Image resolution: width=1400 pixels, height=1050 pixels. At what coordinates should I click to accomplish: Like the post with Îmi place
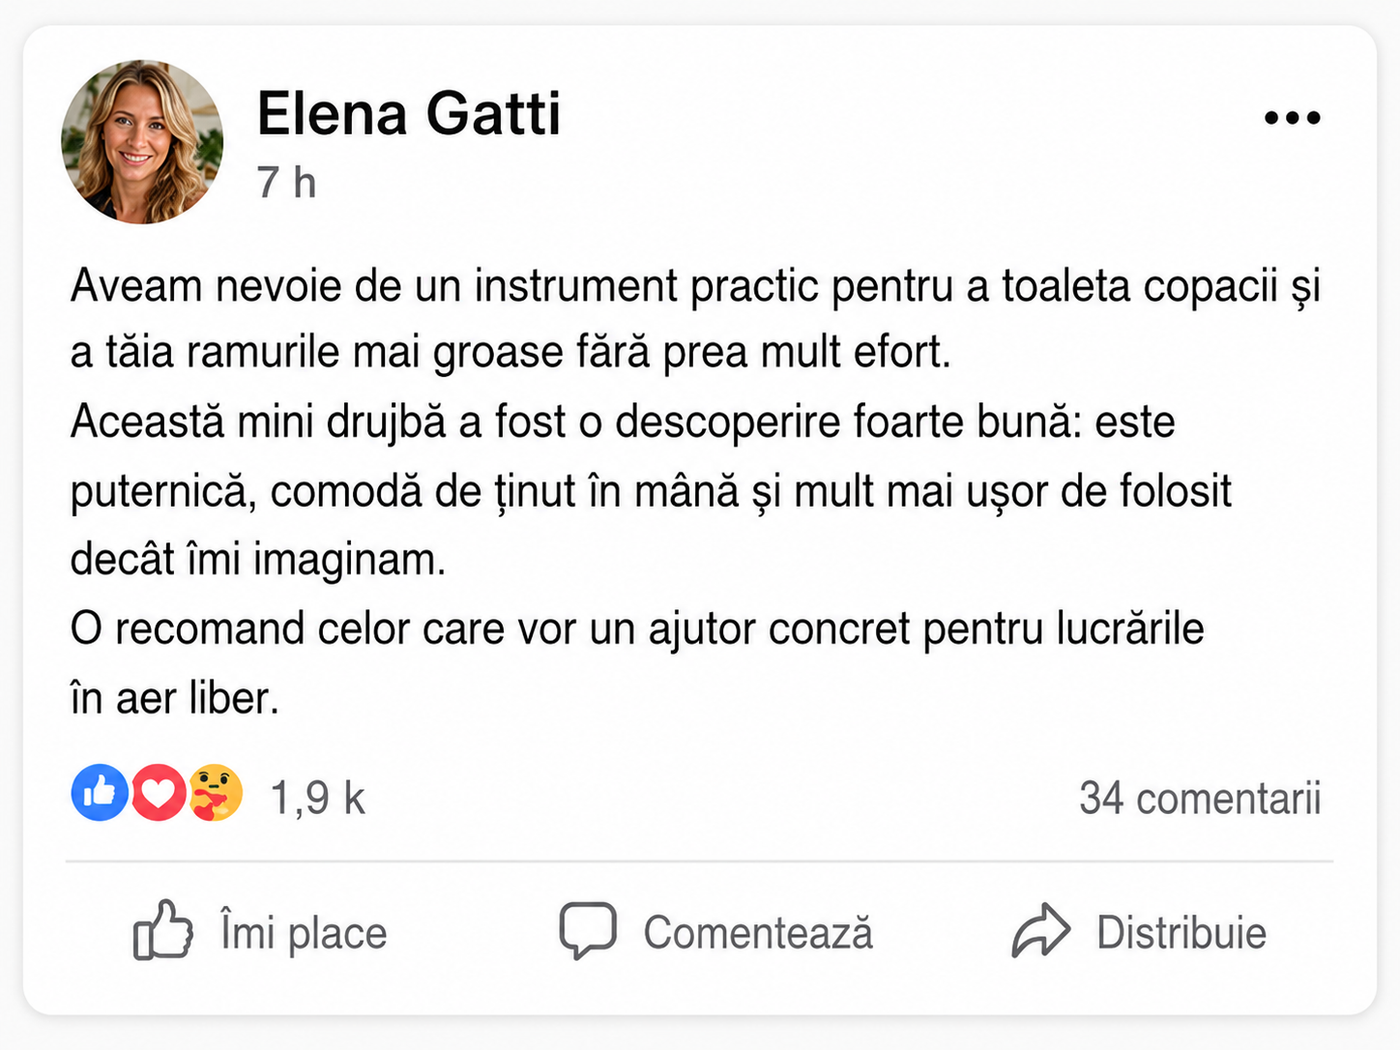point(303,933)
